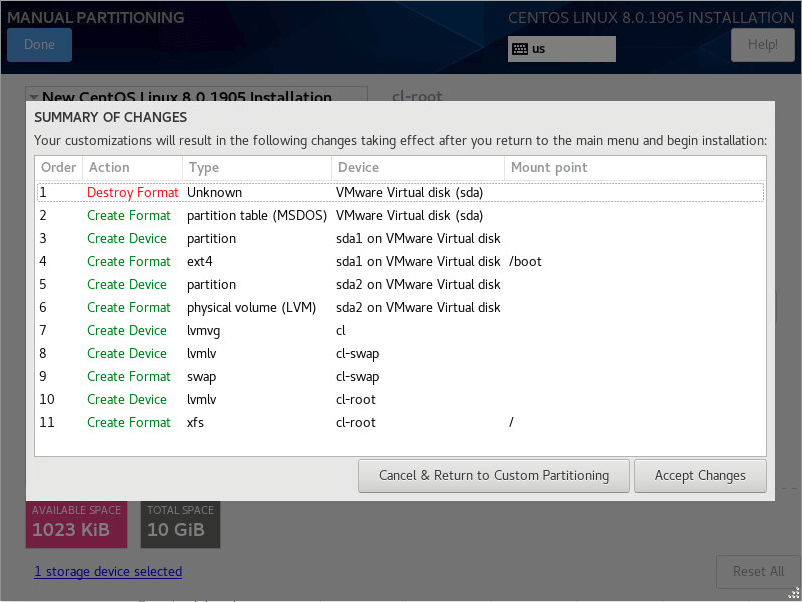
Task: Click the Type column header
Action: (x=204, y=168)
